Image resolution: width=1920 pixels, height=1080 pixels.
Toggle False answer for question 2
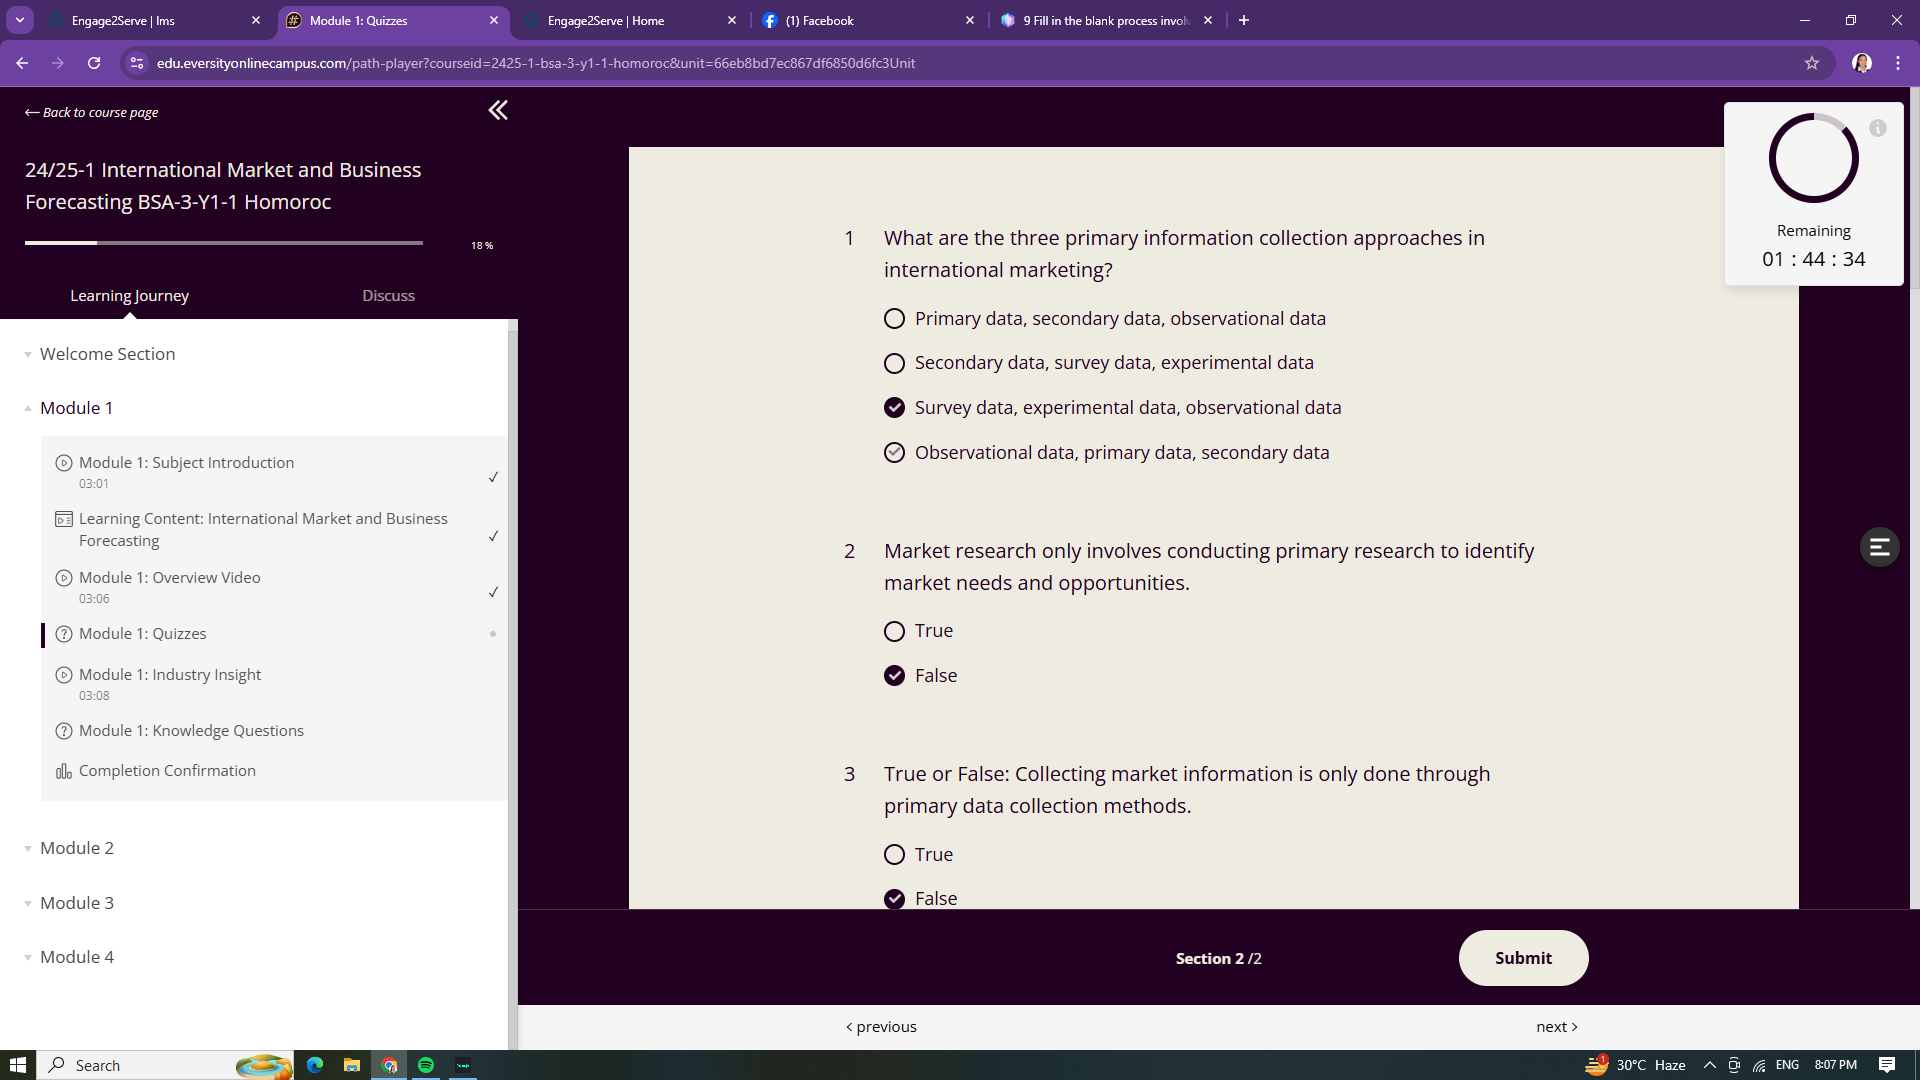(x=894, y=675)
